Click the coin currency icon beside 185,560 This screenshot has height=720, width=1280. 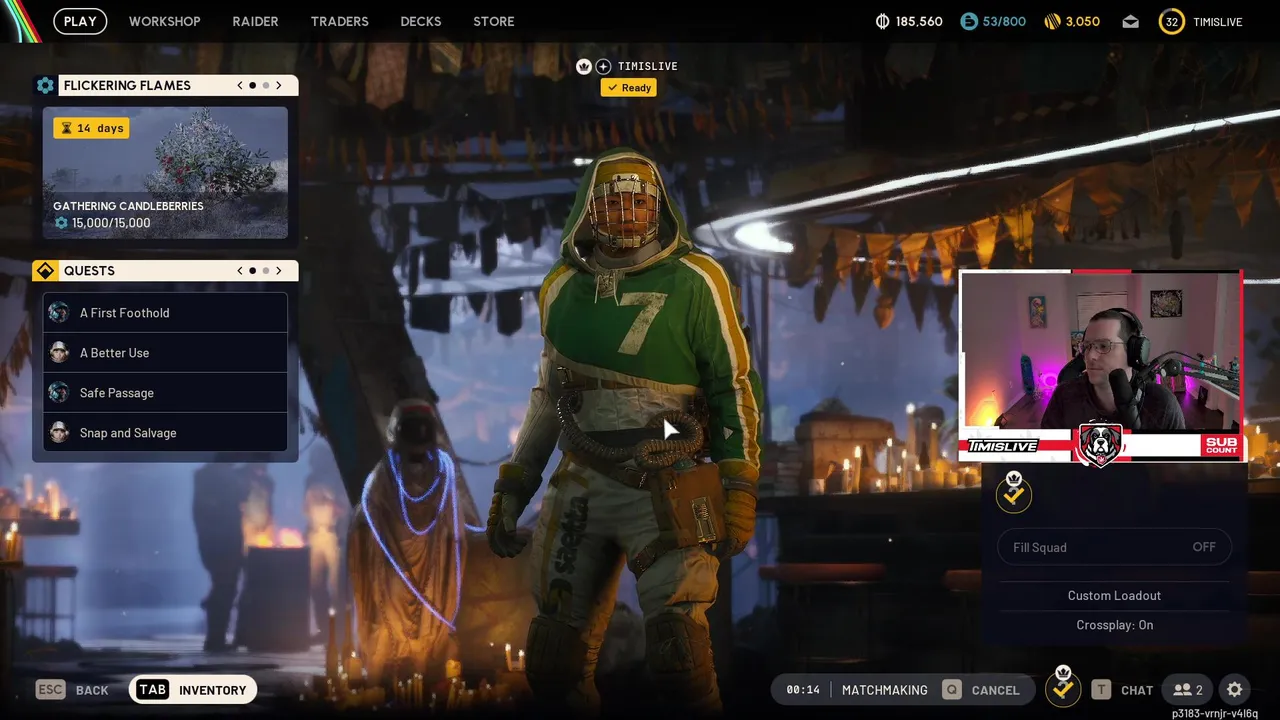coord(882,21)
